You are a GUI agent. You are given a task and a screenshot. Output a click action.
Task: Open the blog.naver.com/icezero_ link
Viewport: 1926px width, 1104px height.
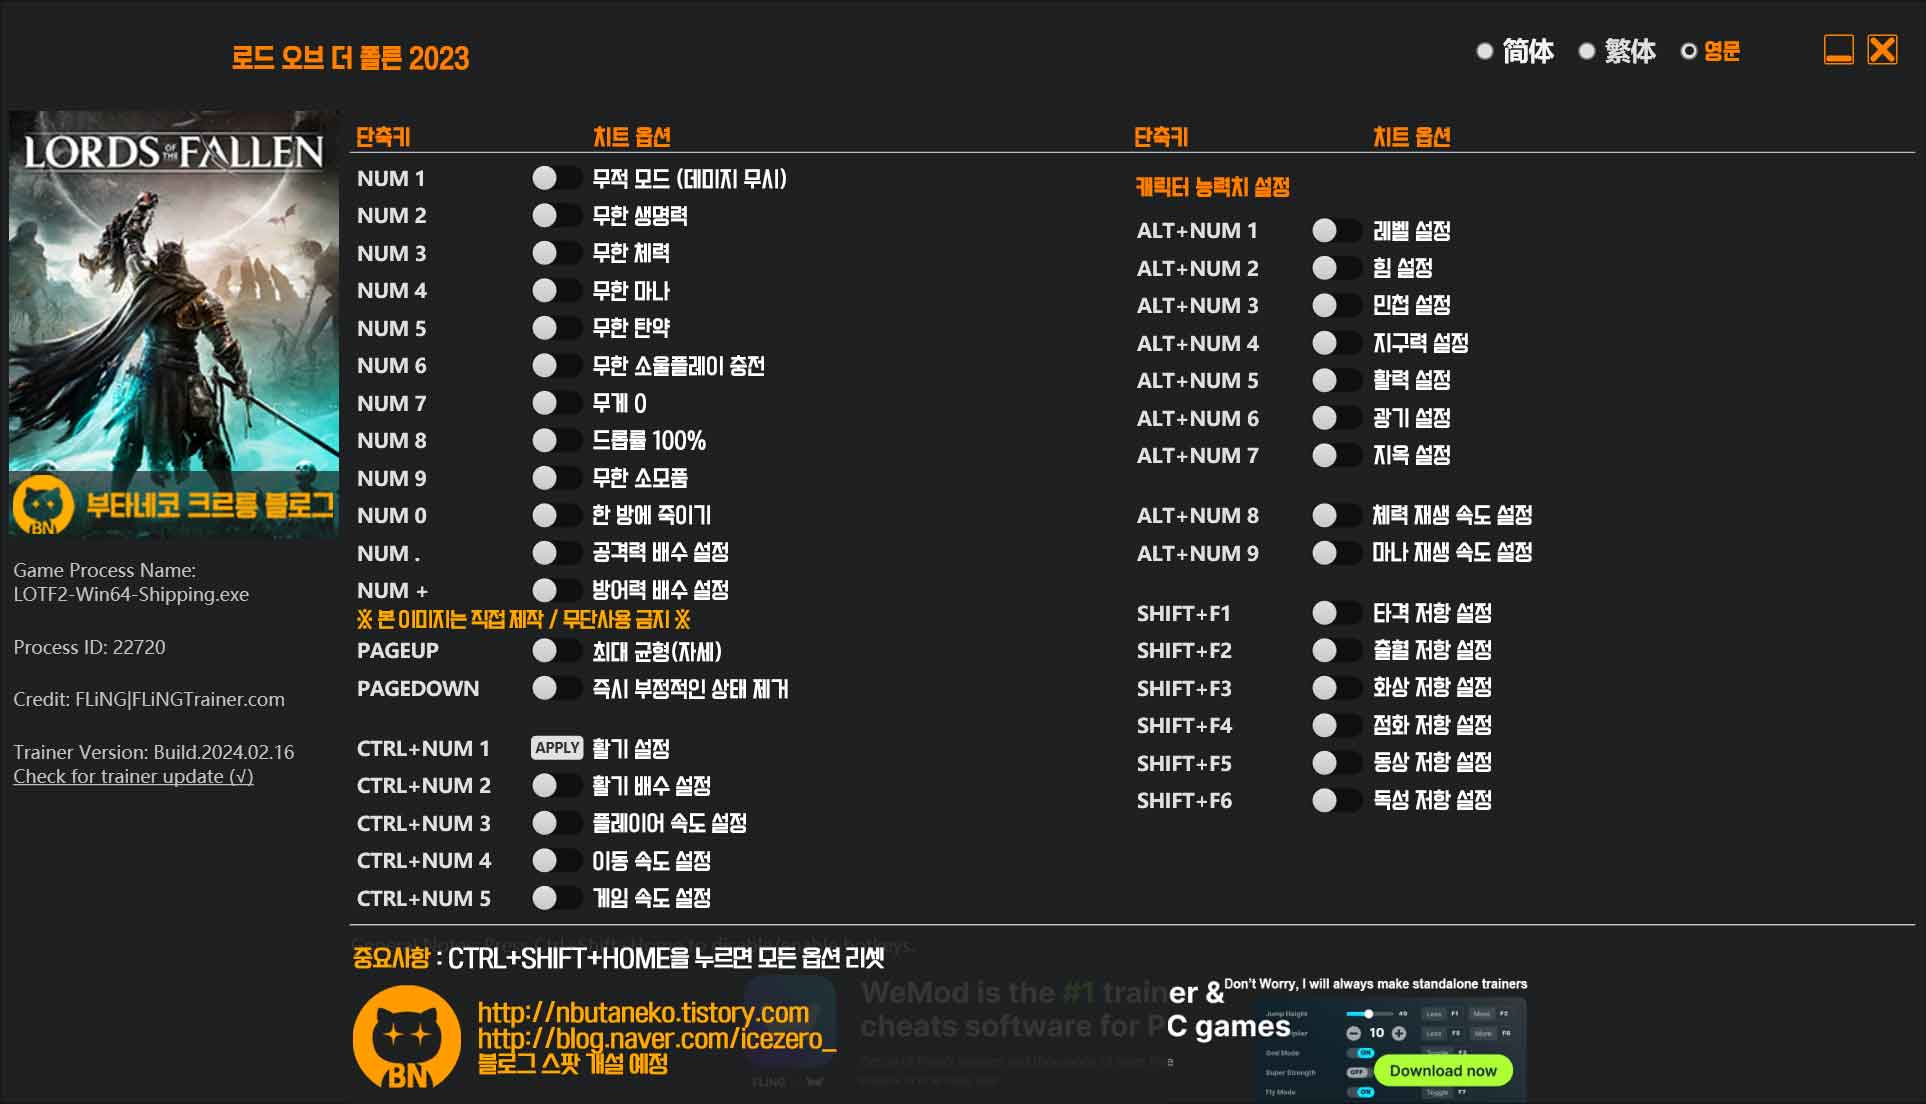click(656, 1039)
